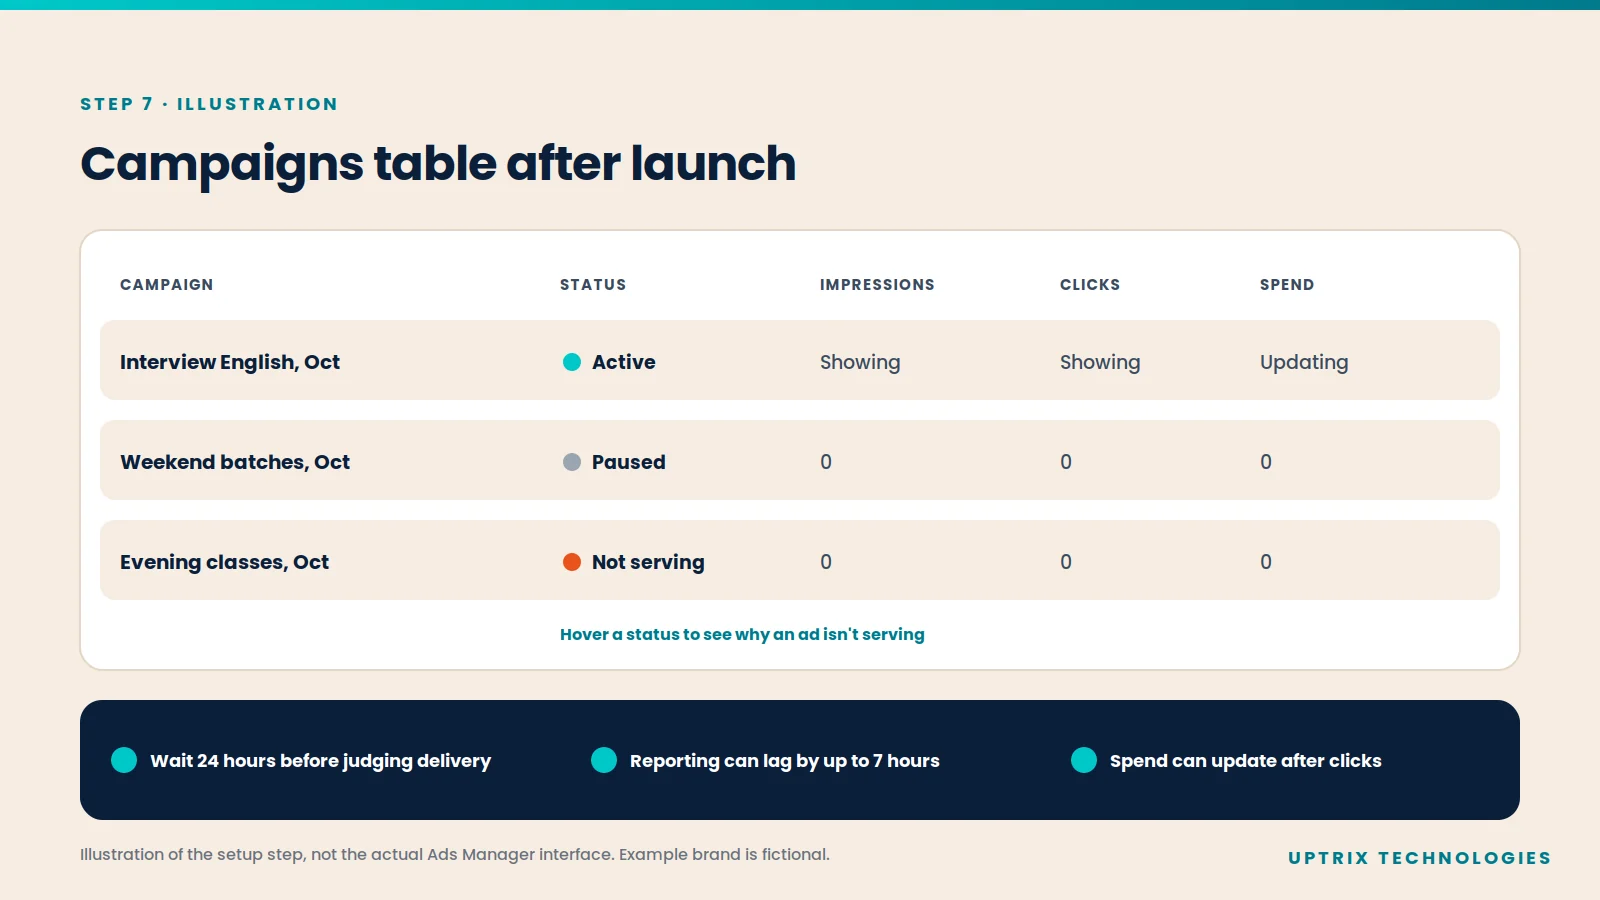Click Wait 24 hours before judging delivery
This screenshot has height=900, width=1600.
point(320,761)
